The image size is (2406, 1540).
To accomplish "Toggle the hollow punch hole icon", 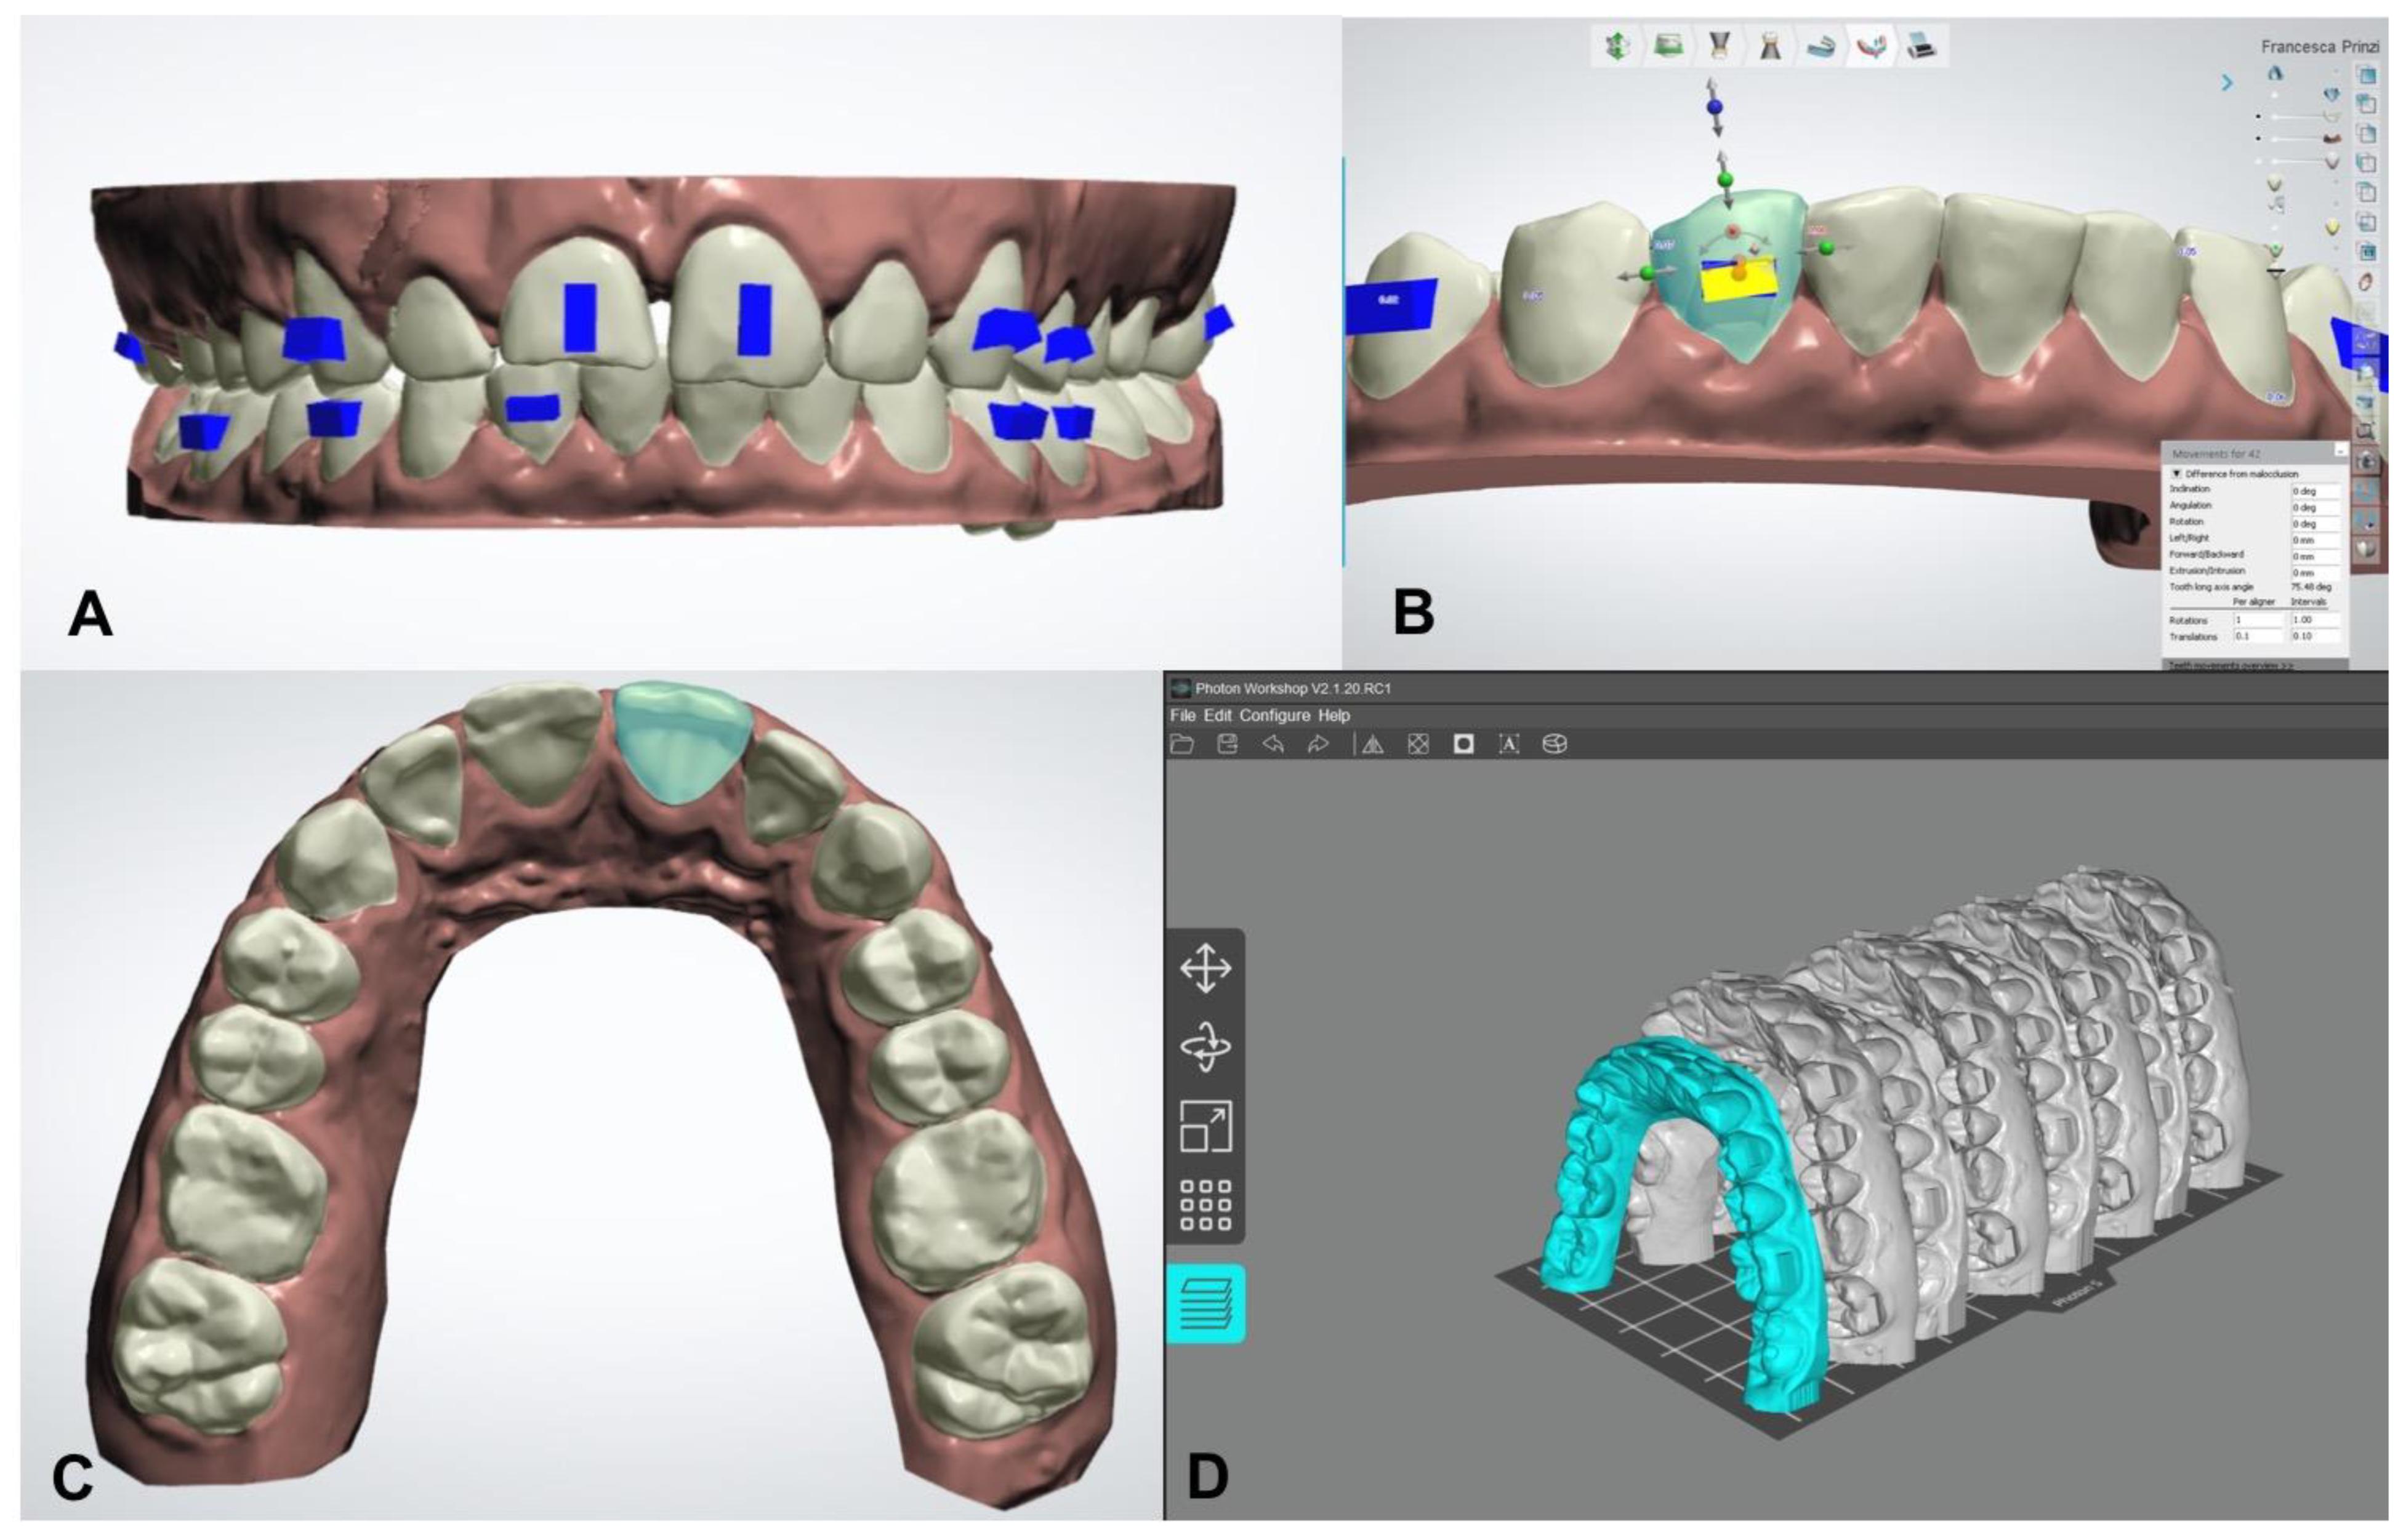I will tap(1464, 744).
